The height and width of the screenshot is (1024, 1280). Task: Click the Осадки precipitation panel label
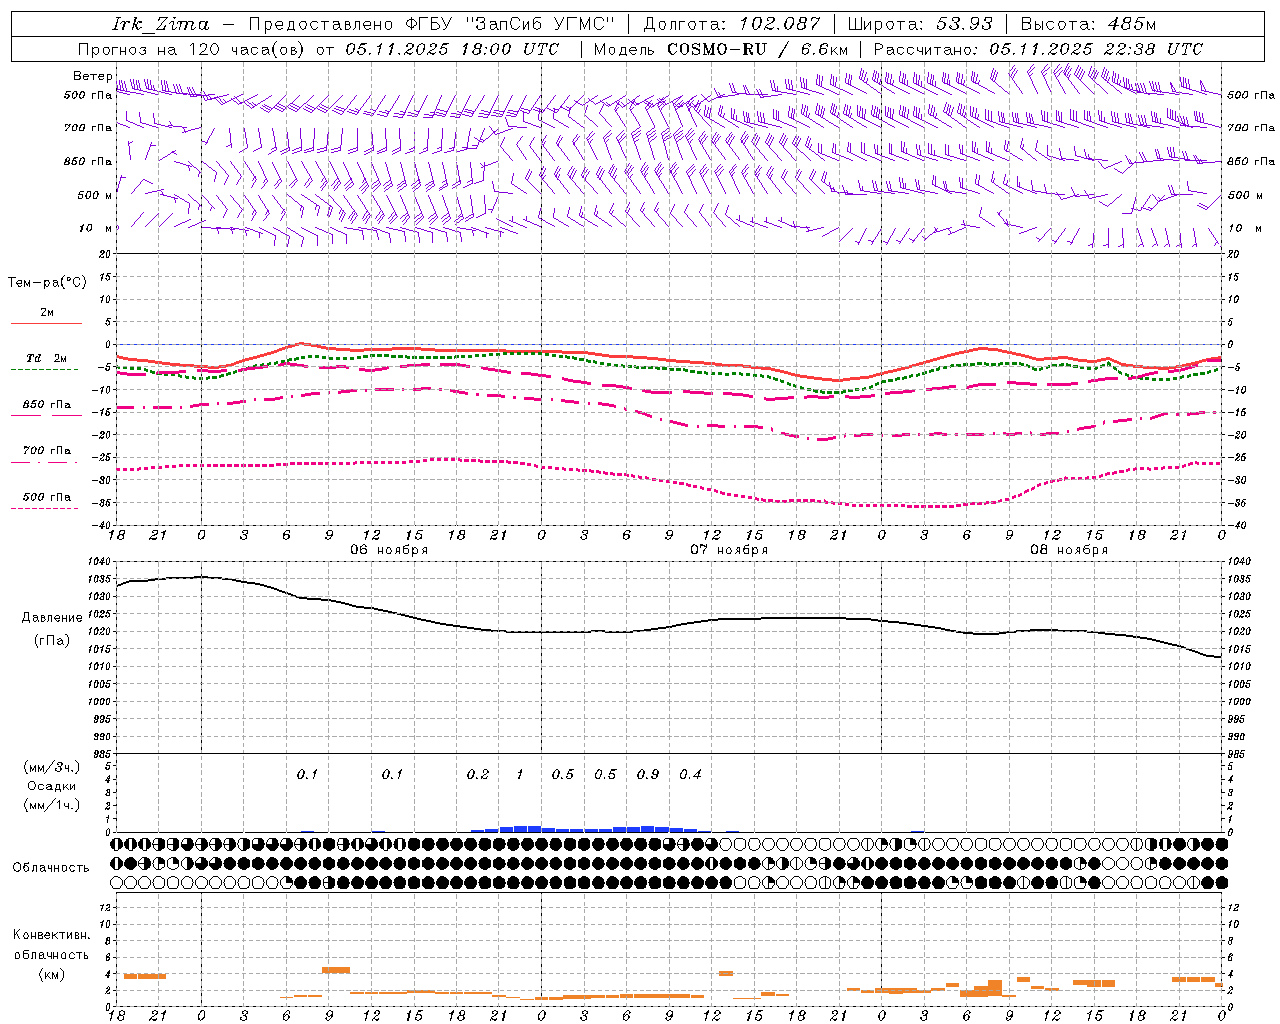point(52,786)
